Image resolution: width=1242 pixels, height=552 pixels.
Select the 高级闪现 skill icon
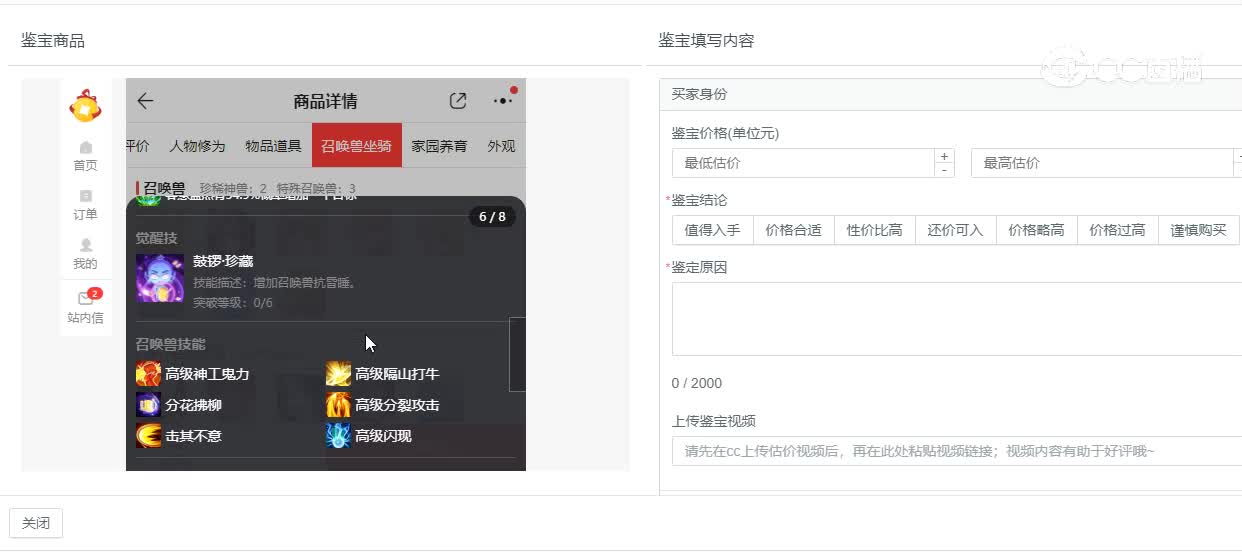coord(338,436)
